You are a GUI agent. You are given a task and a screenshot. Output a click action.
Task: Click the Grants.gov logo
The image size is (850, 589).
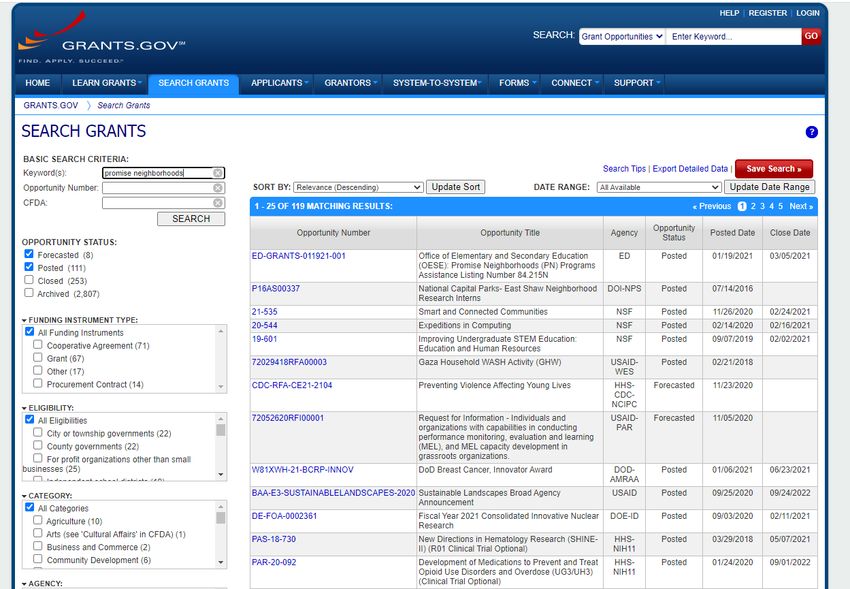click(x=101, y=38)
